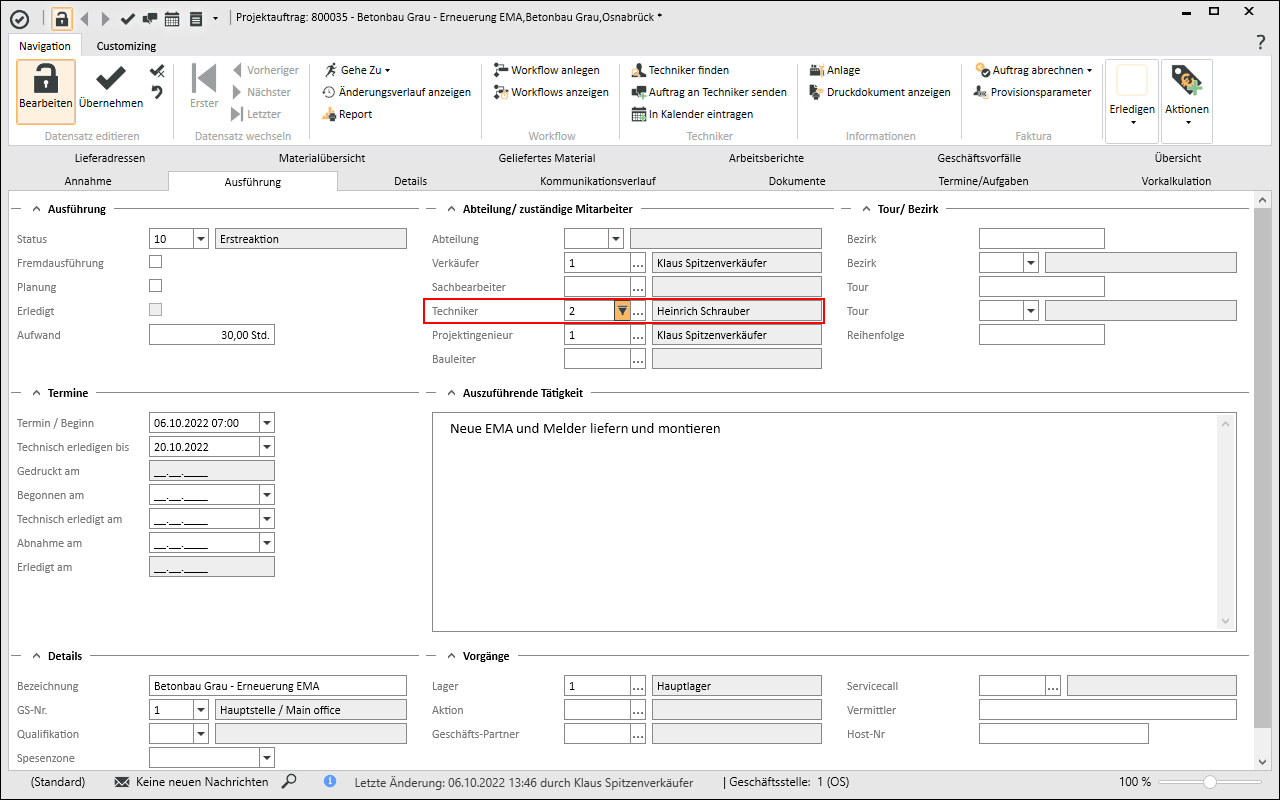Open Provisionsparameter
The width and height of the screenshot is (1280, 800).
[x=1033, y=92]
